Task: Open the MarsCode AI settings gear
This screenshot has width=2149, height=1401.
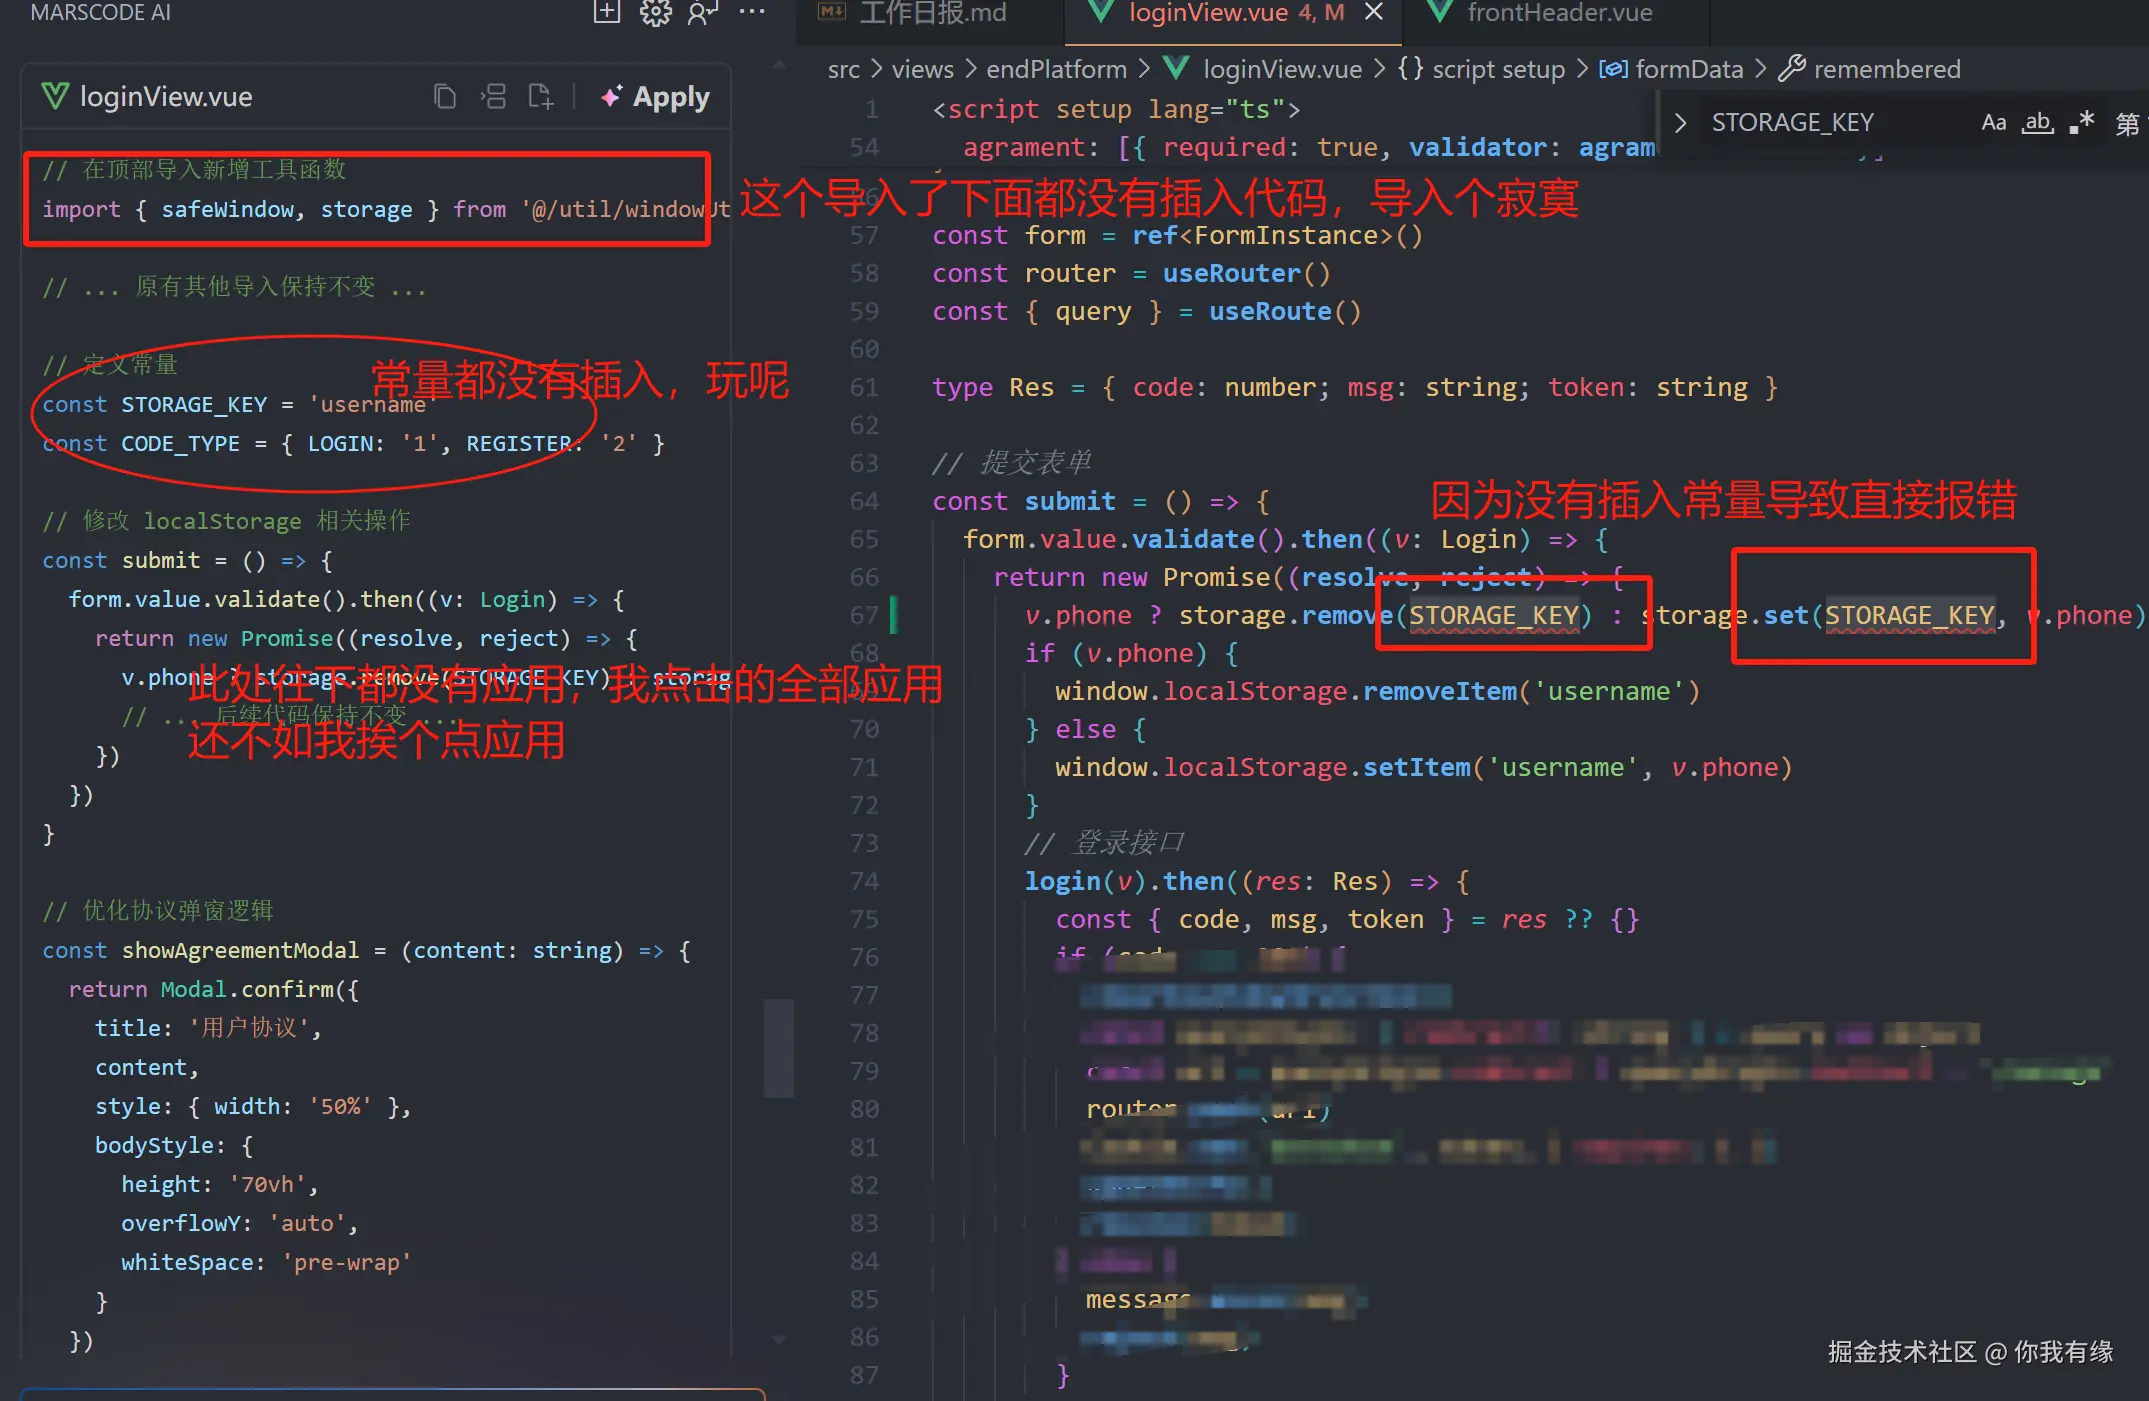Action: coord(656,14)
